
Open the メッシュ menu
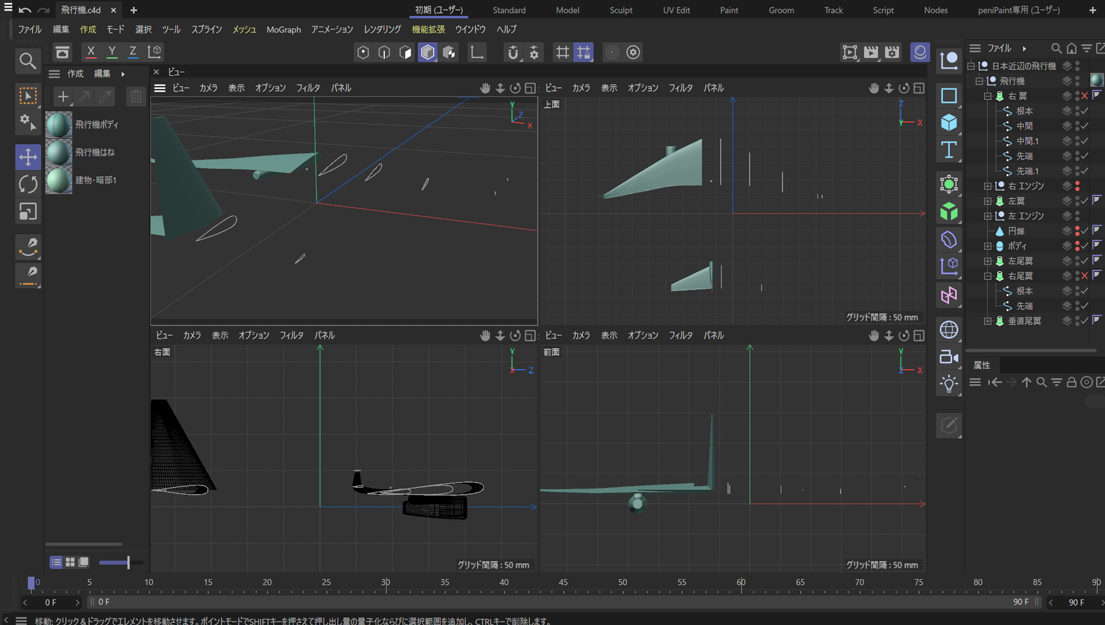point(244,30)
